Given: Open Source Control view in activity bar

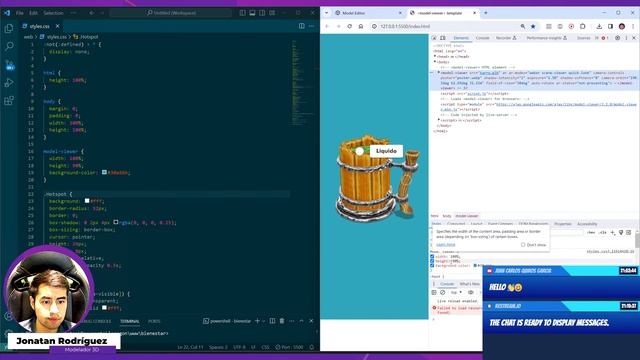Looking at the screenshot, I should click(x=9, y=64).
